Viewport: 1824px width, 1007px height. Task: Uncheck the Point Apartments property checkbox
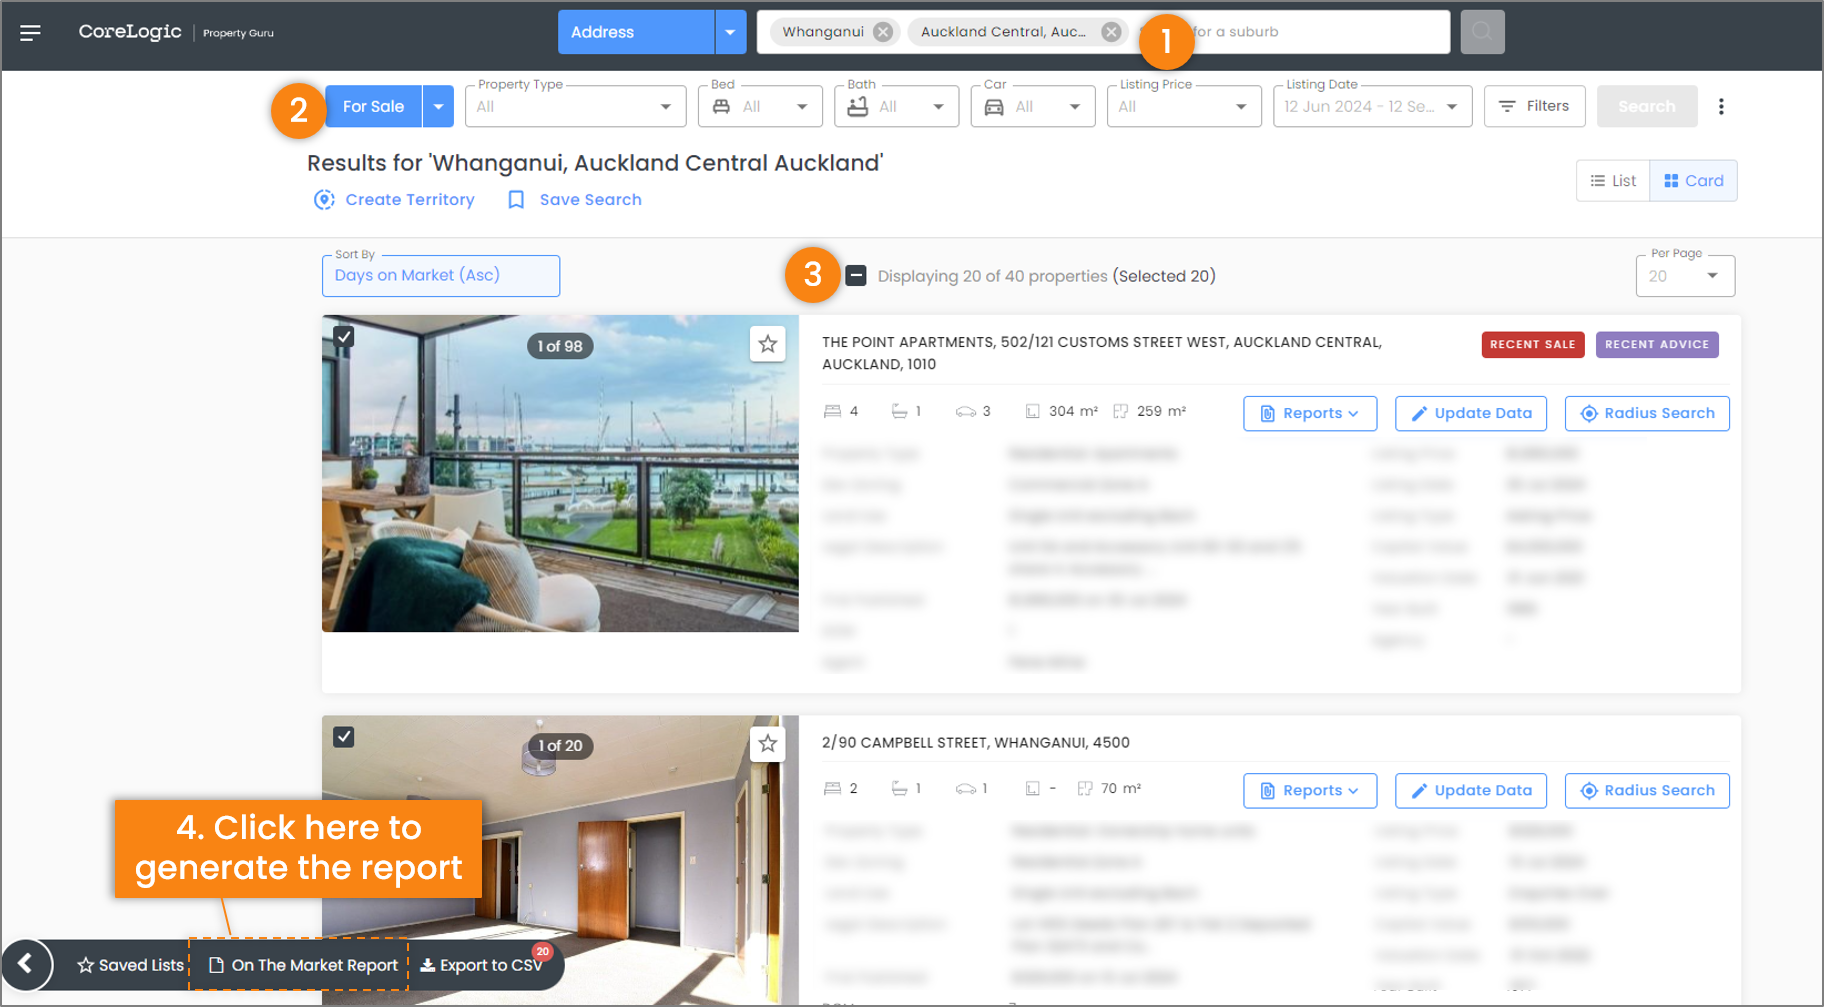click(344, 336)
